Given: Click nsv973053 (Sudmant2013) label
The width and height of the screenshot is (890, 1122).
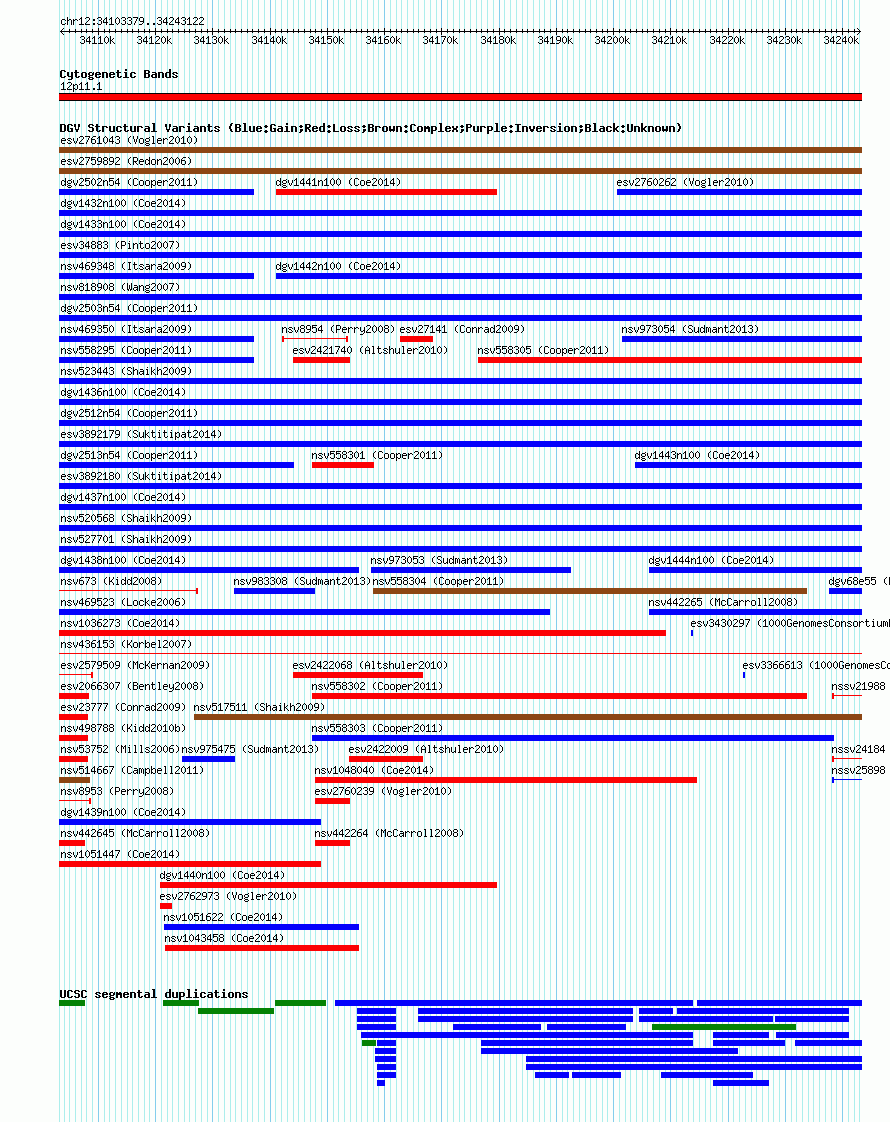Looking at the screenshot, I should (439, 560).
